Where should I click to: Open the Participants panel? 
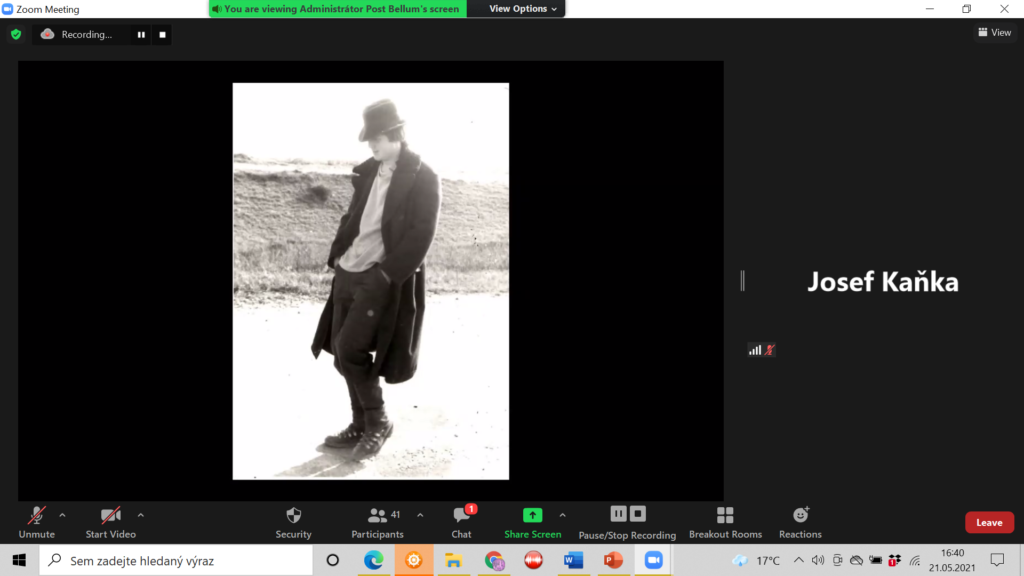click(x=377, y=522)
